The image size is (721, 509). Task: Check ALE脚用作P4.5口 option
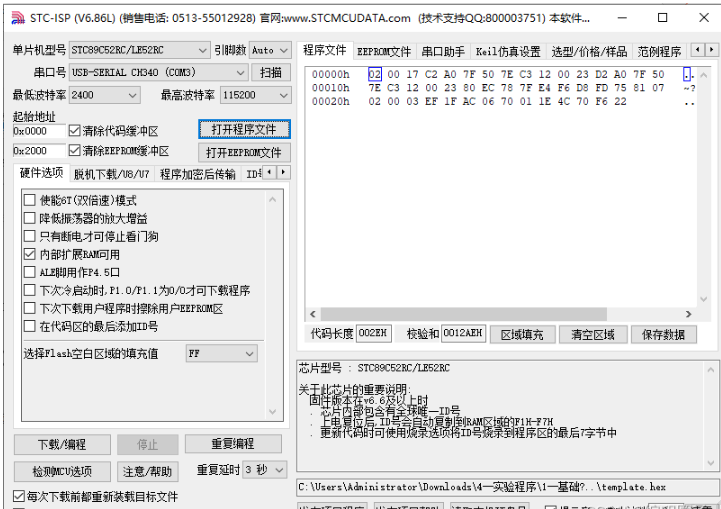tap(29, 272)
